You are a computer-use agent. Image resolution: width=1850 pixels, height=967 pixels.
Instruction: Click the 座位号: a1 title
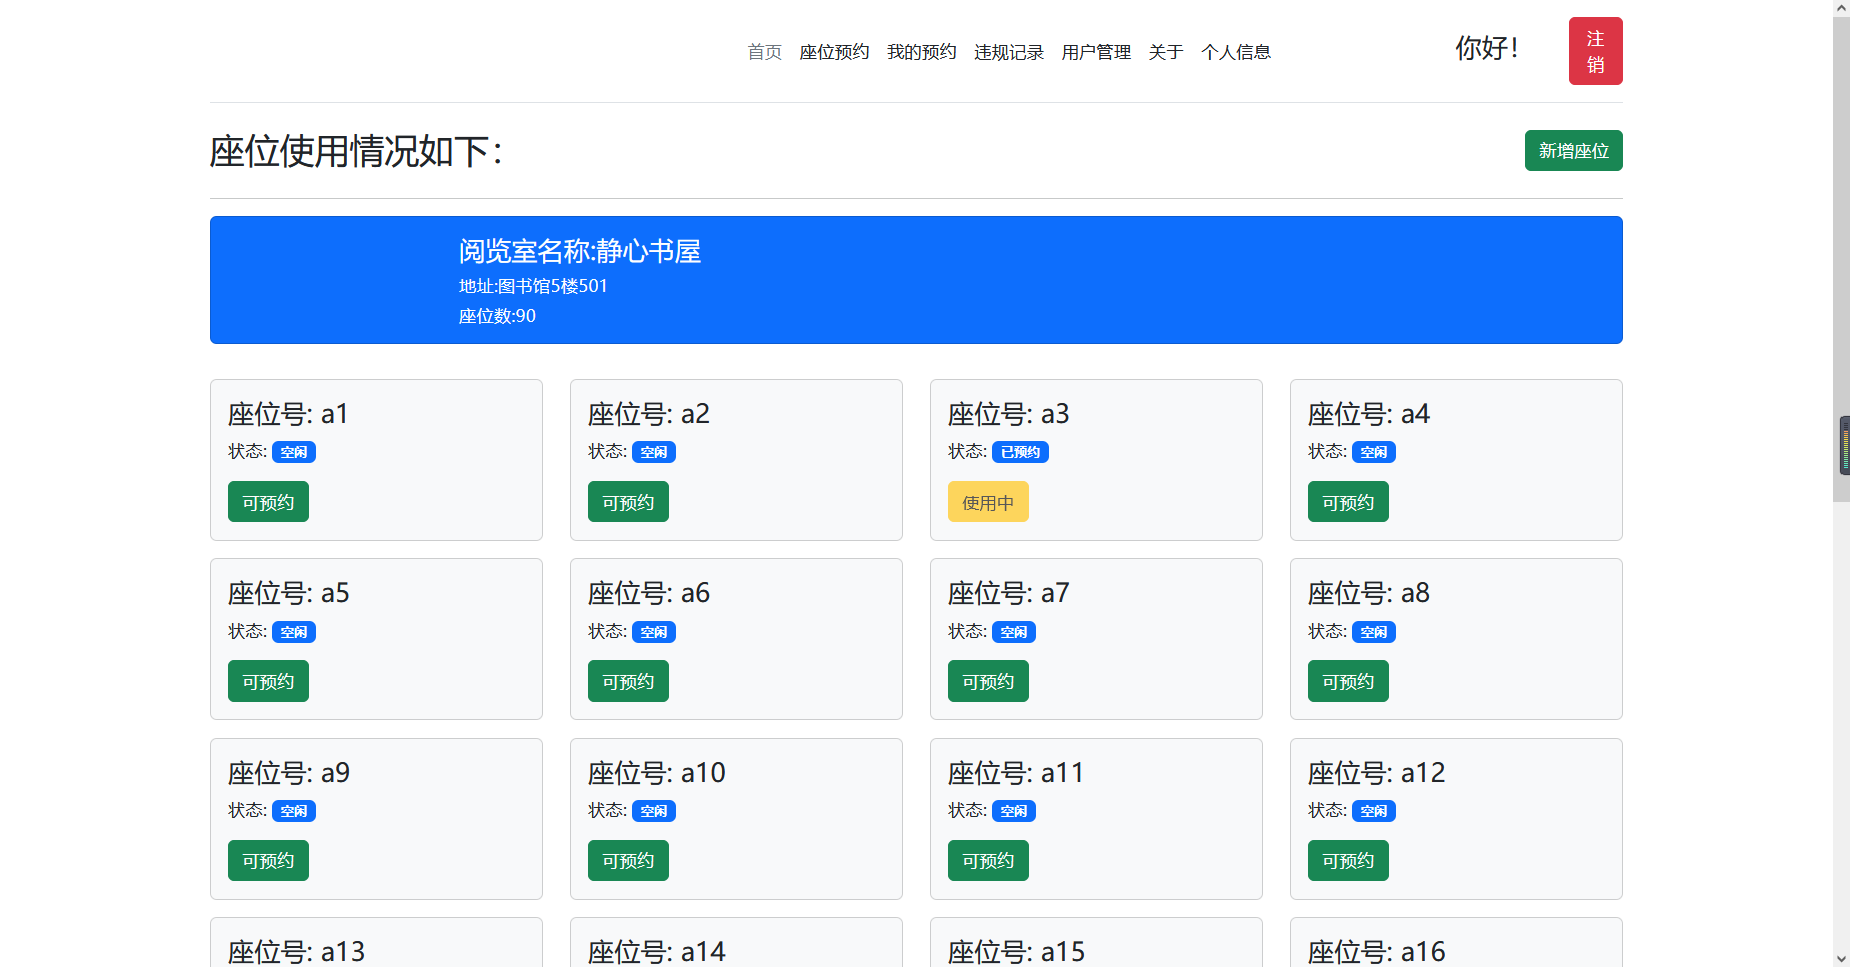(288, 414)
